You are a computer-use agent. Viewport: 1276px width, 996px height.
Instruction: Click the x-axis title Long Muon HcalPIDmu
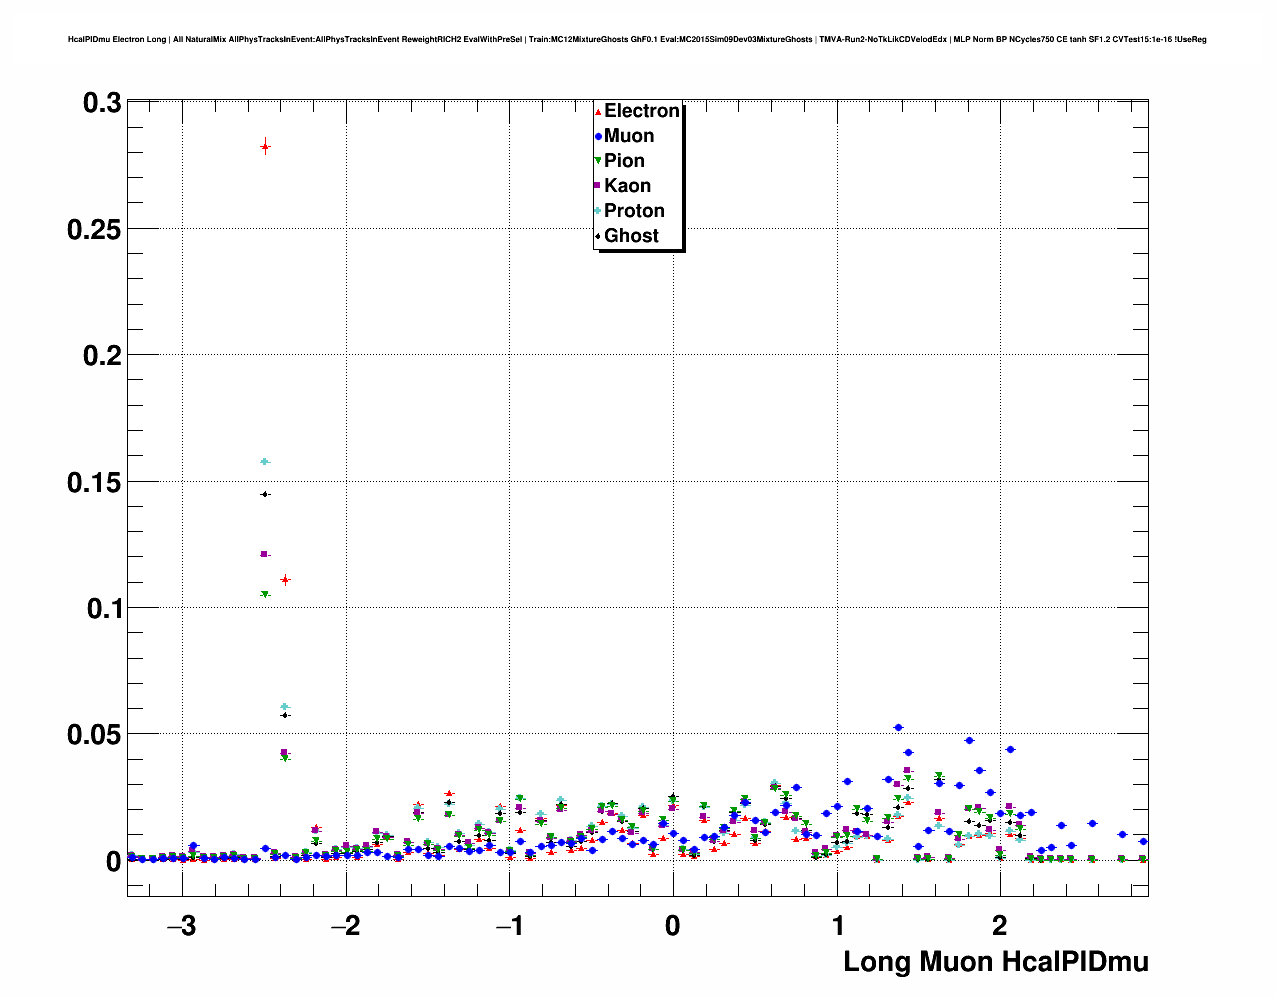[996, 962]
